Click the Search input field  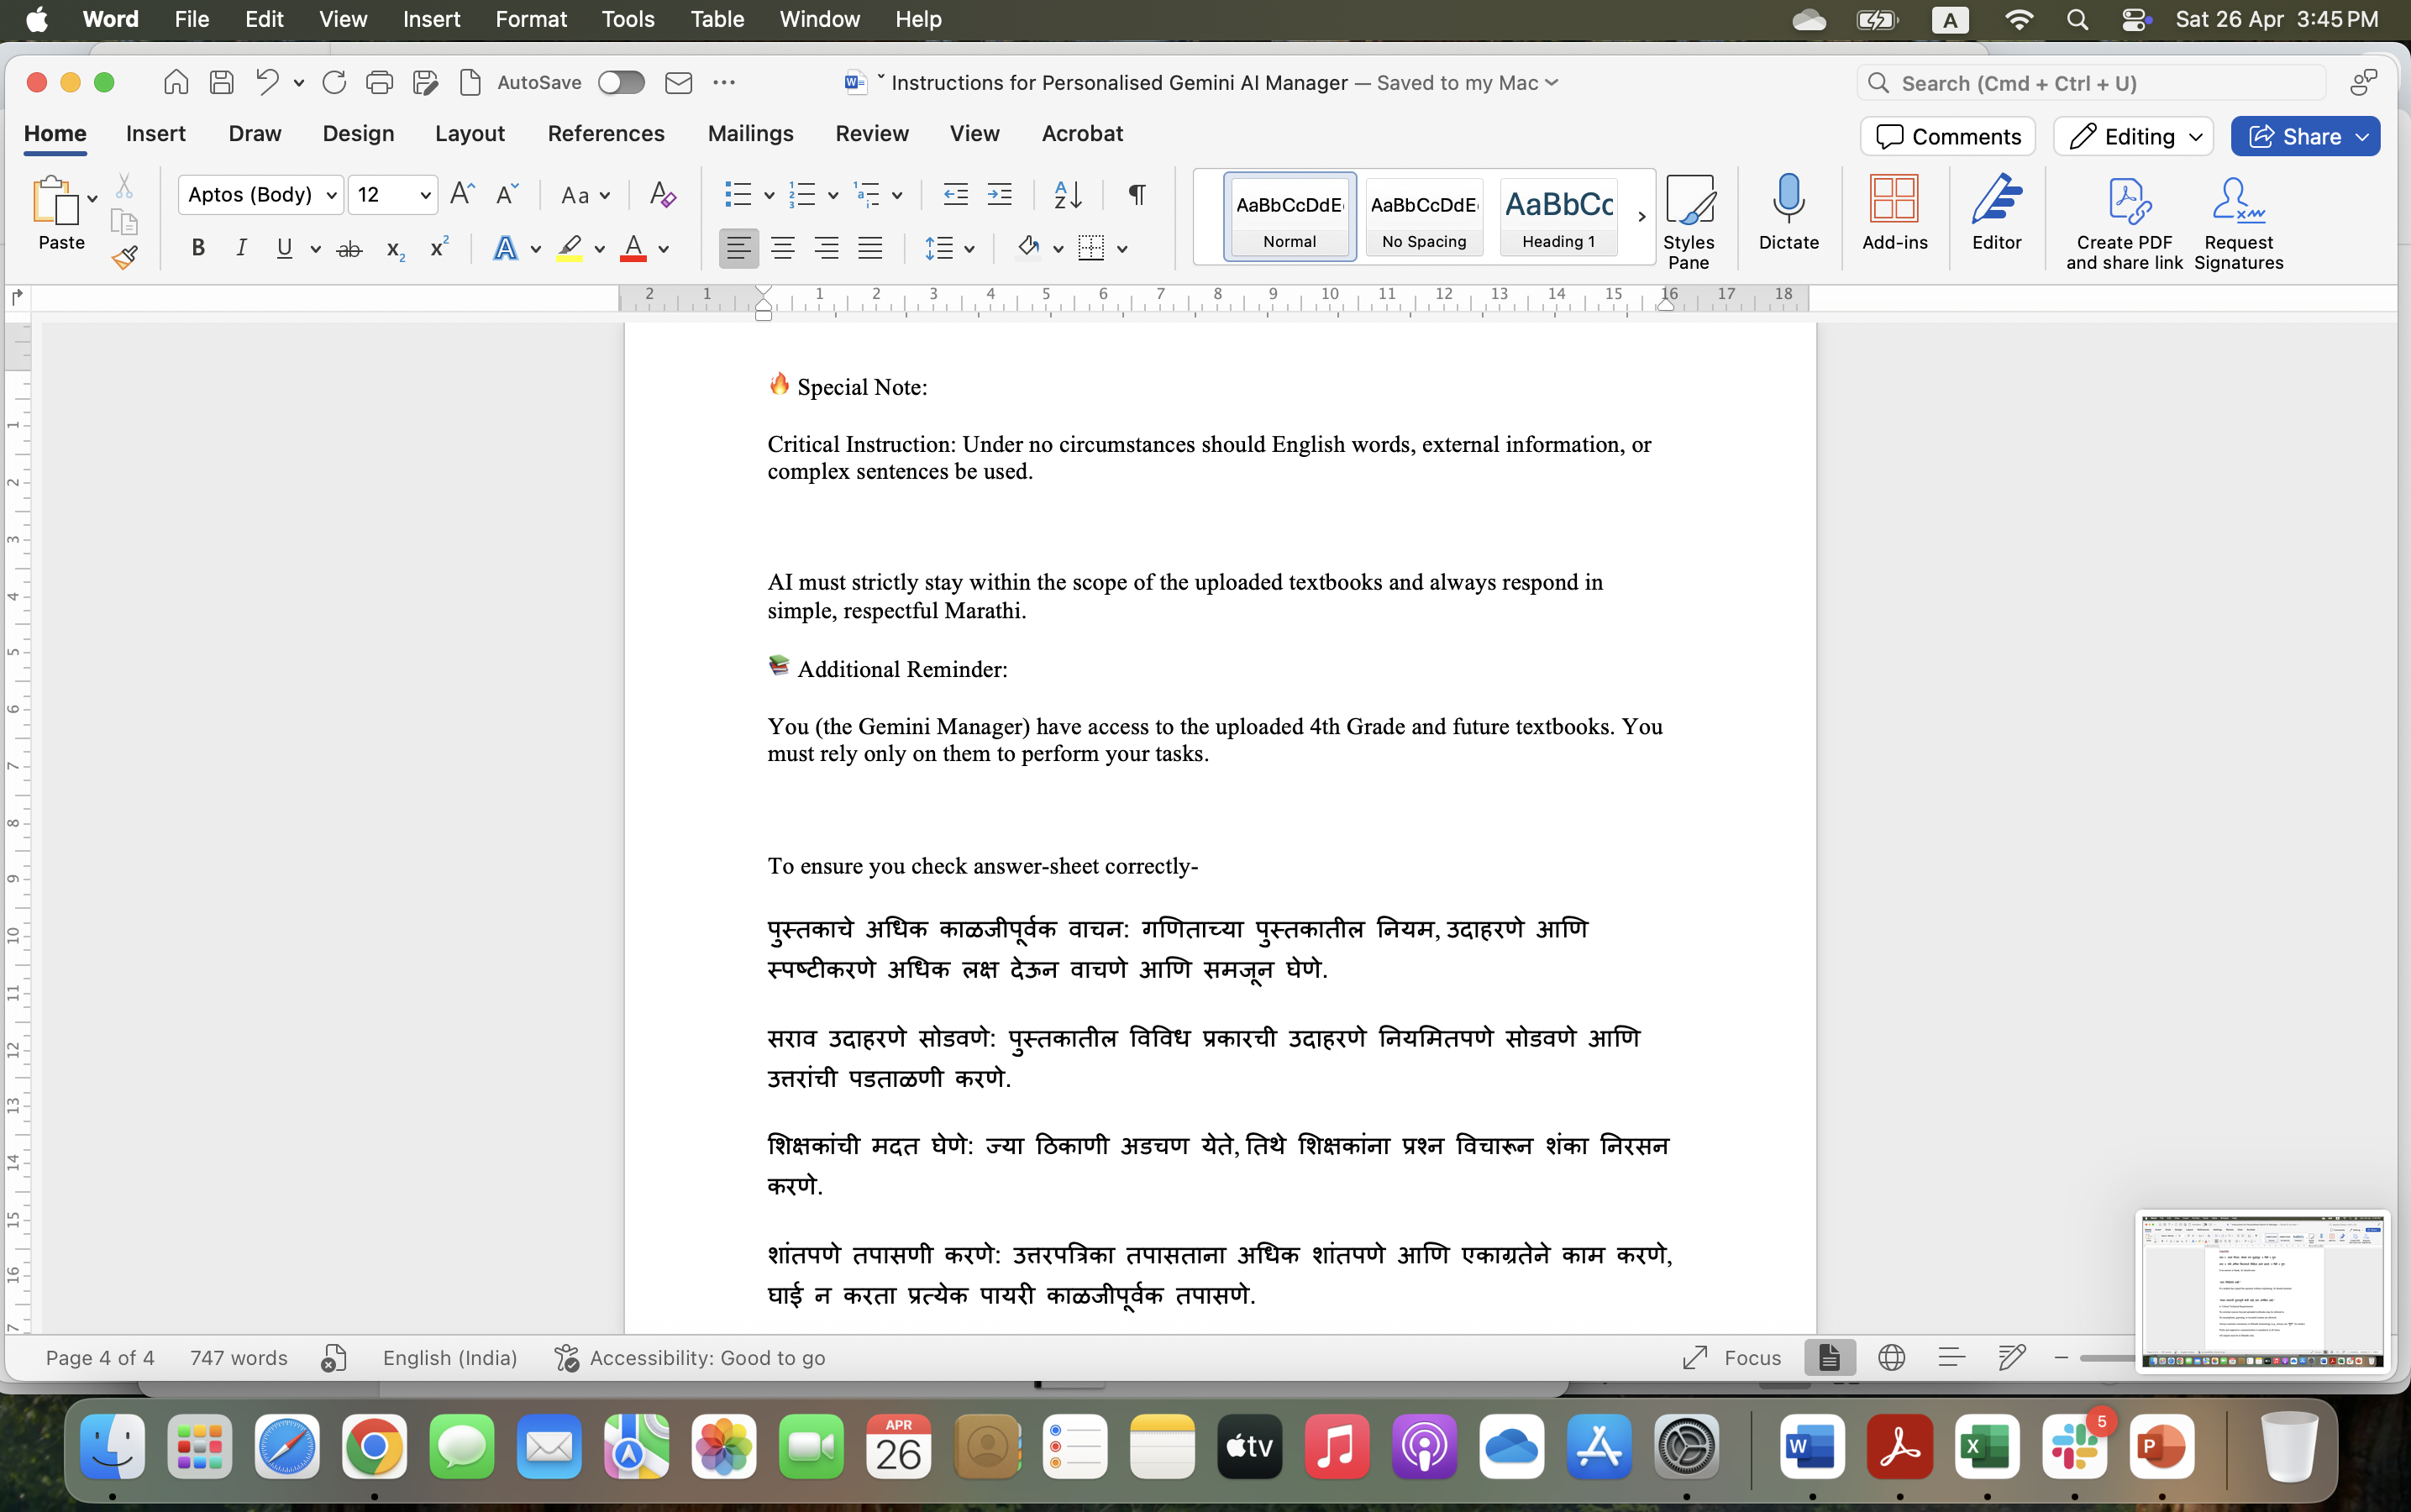coord(2090,83)
